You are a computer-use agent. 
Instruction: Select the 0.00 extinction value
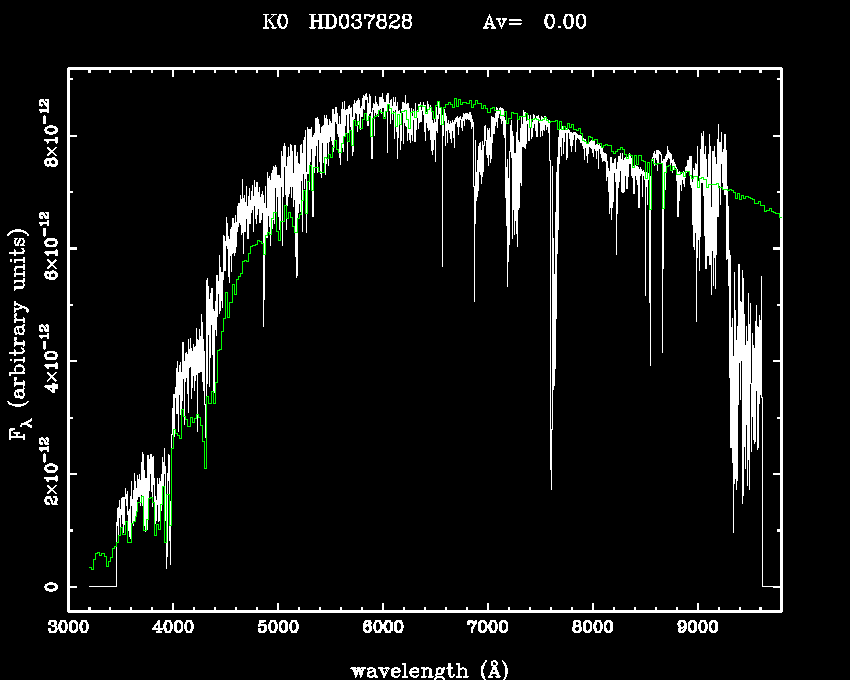pos(565,22)
